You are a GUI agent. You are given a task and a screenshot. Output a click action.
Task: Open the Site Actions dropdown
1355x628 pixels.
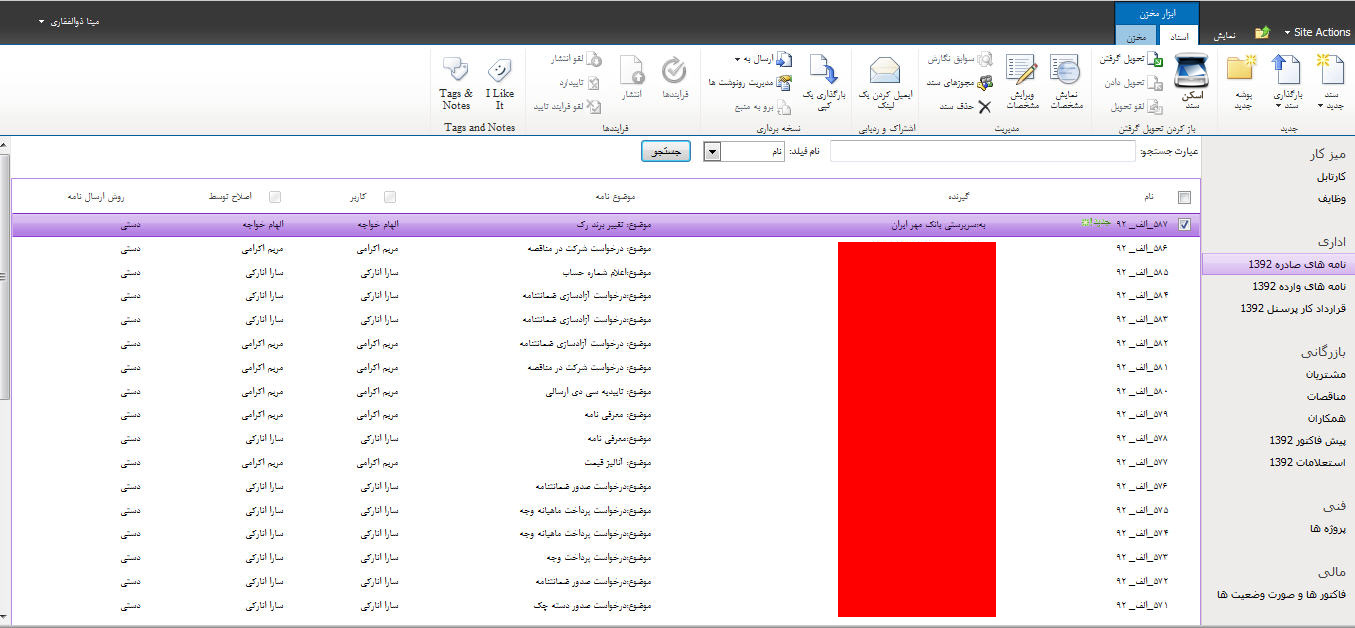1317,32
